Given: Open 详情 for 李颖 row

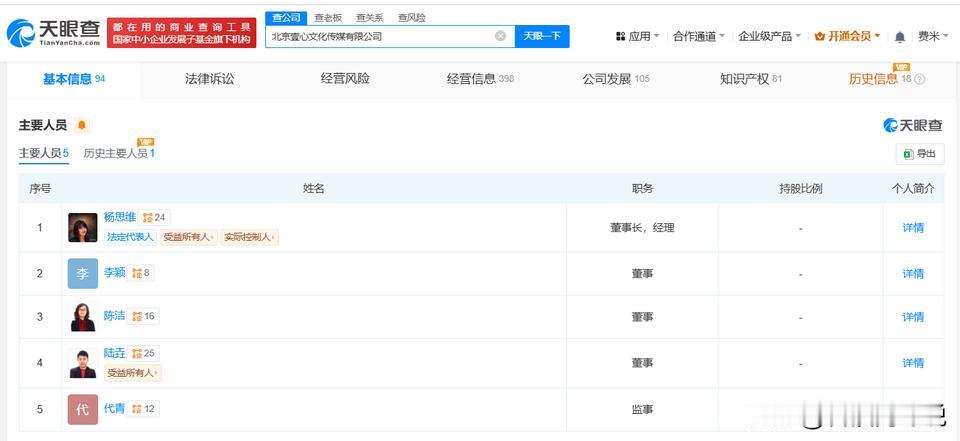Looking at the screenshot, I should (x=913, y=274).
